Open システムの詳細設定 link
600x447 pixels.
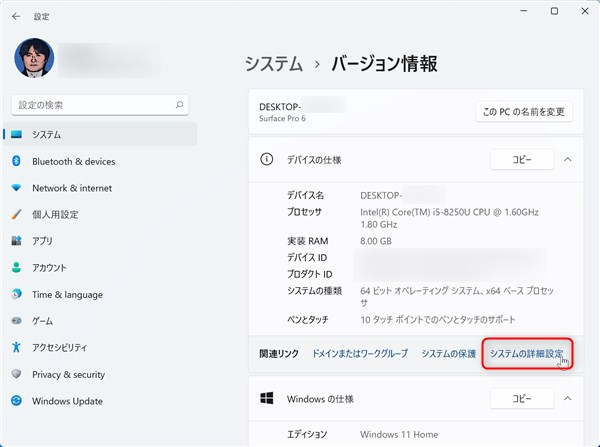point(527,353)
